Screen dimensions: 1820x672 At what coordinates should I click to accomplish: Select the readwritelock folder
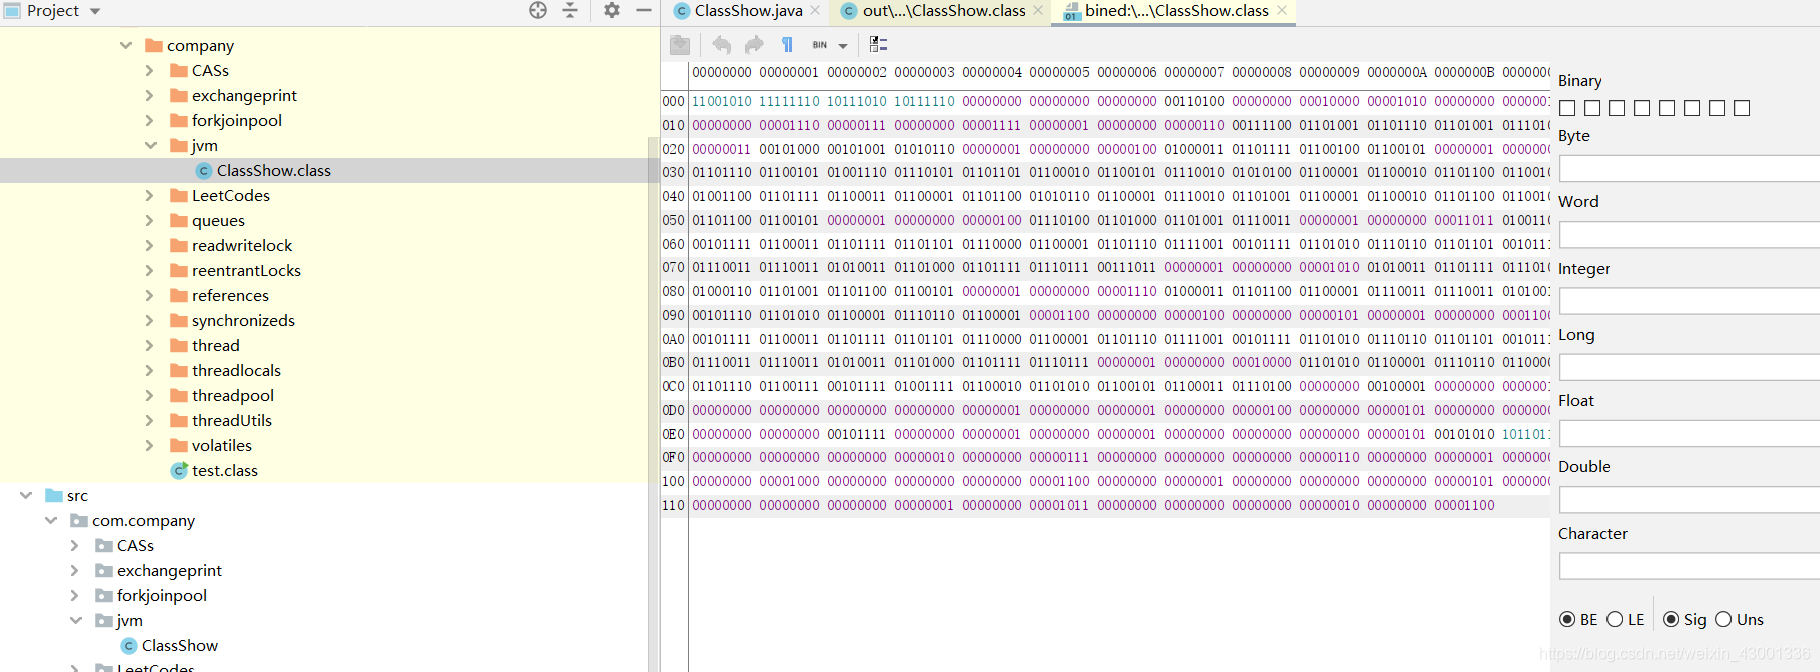tap(242, 245)
